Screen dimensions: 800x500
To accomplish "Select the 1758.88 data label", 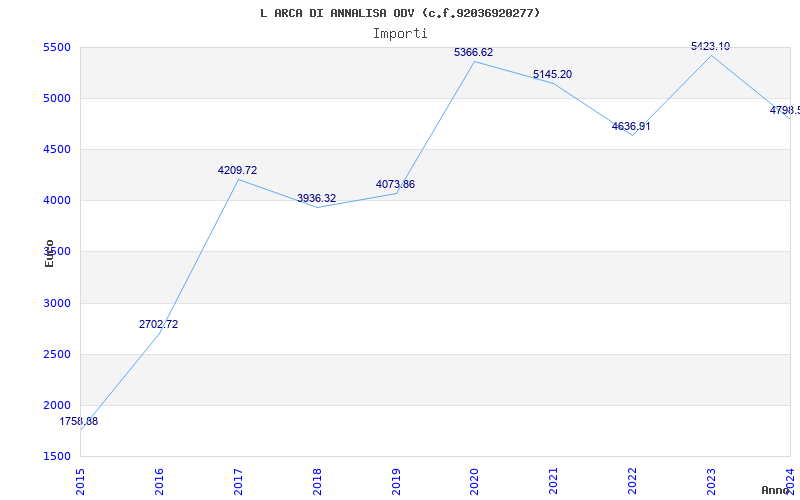I will point(79,421).
